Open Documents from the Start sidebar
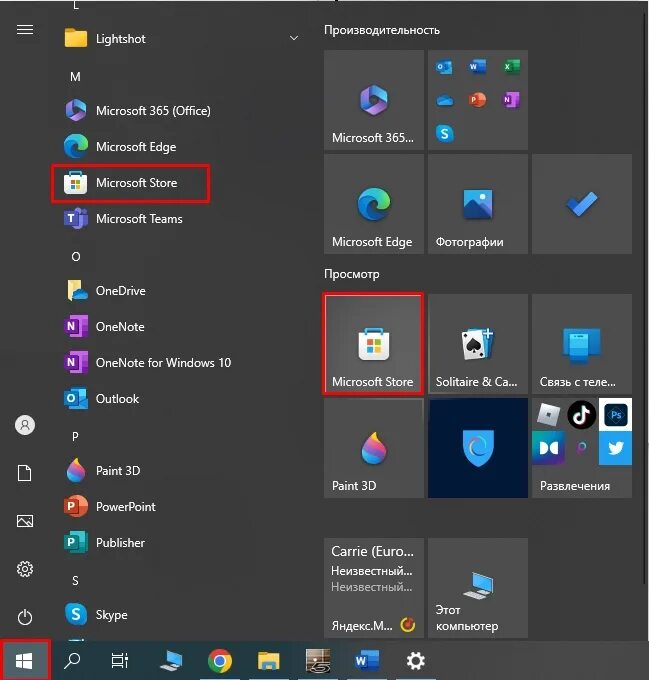This screenshot has width=649, height=680. coord(25,473)
